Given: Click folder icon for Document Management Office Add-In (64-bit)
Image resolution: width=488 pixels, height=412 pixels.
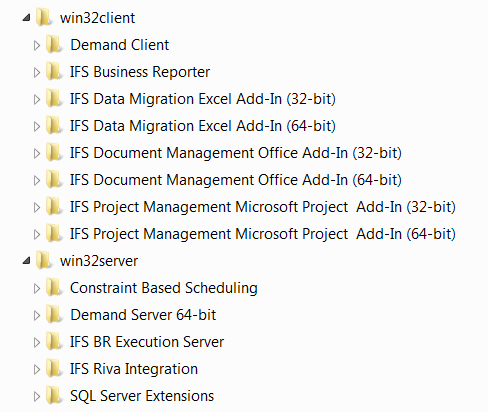Looking at the screenshot, I should pos(54,179).
